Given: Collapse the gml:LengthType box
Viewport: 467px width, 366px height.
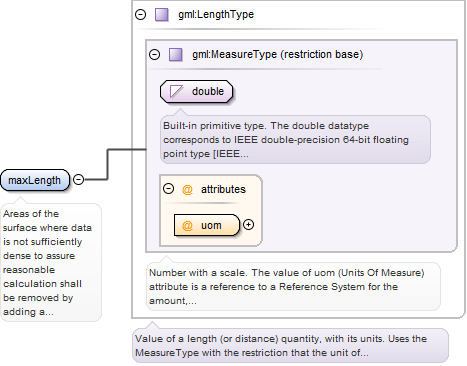Looking at the screenshot, I should [x=140, y=14].
